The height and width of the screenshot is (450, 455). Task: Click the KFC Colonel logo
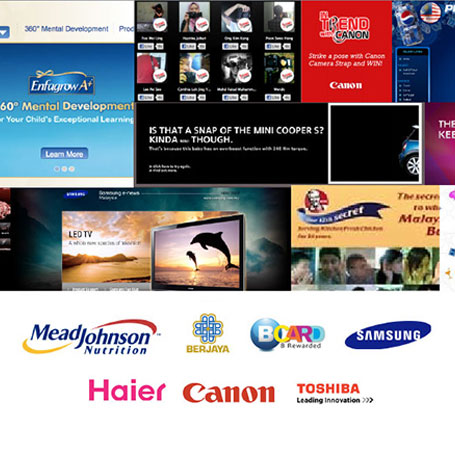[x=316, y=201]
